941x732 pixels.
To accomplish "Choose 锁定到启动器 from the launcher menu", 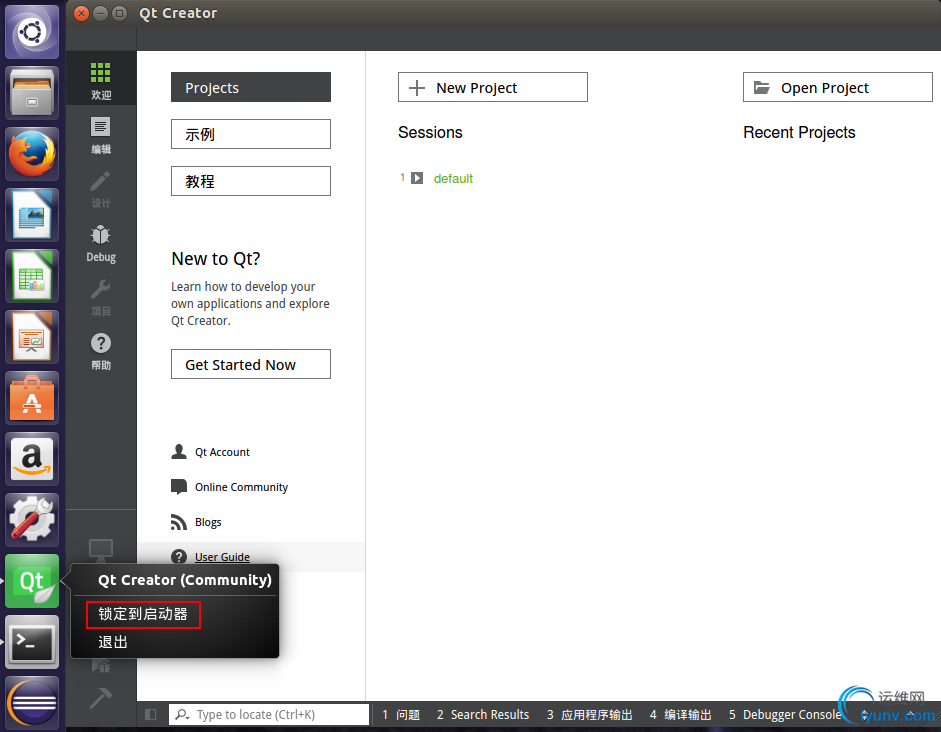I will point(143,614).
